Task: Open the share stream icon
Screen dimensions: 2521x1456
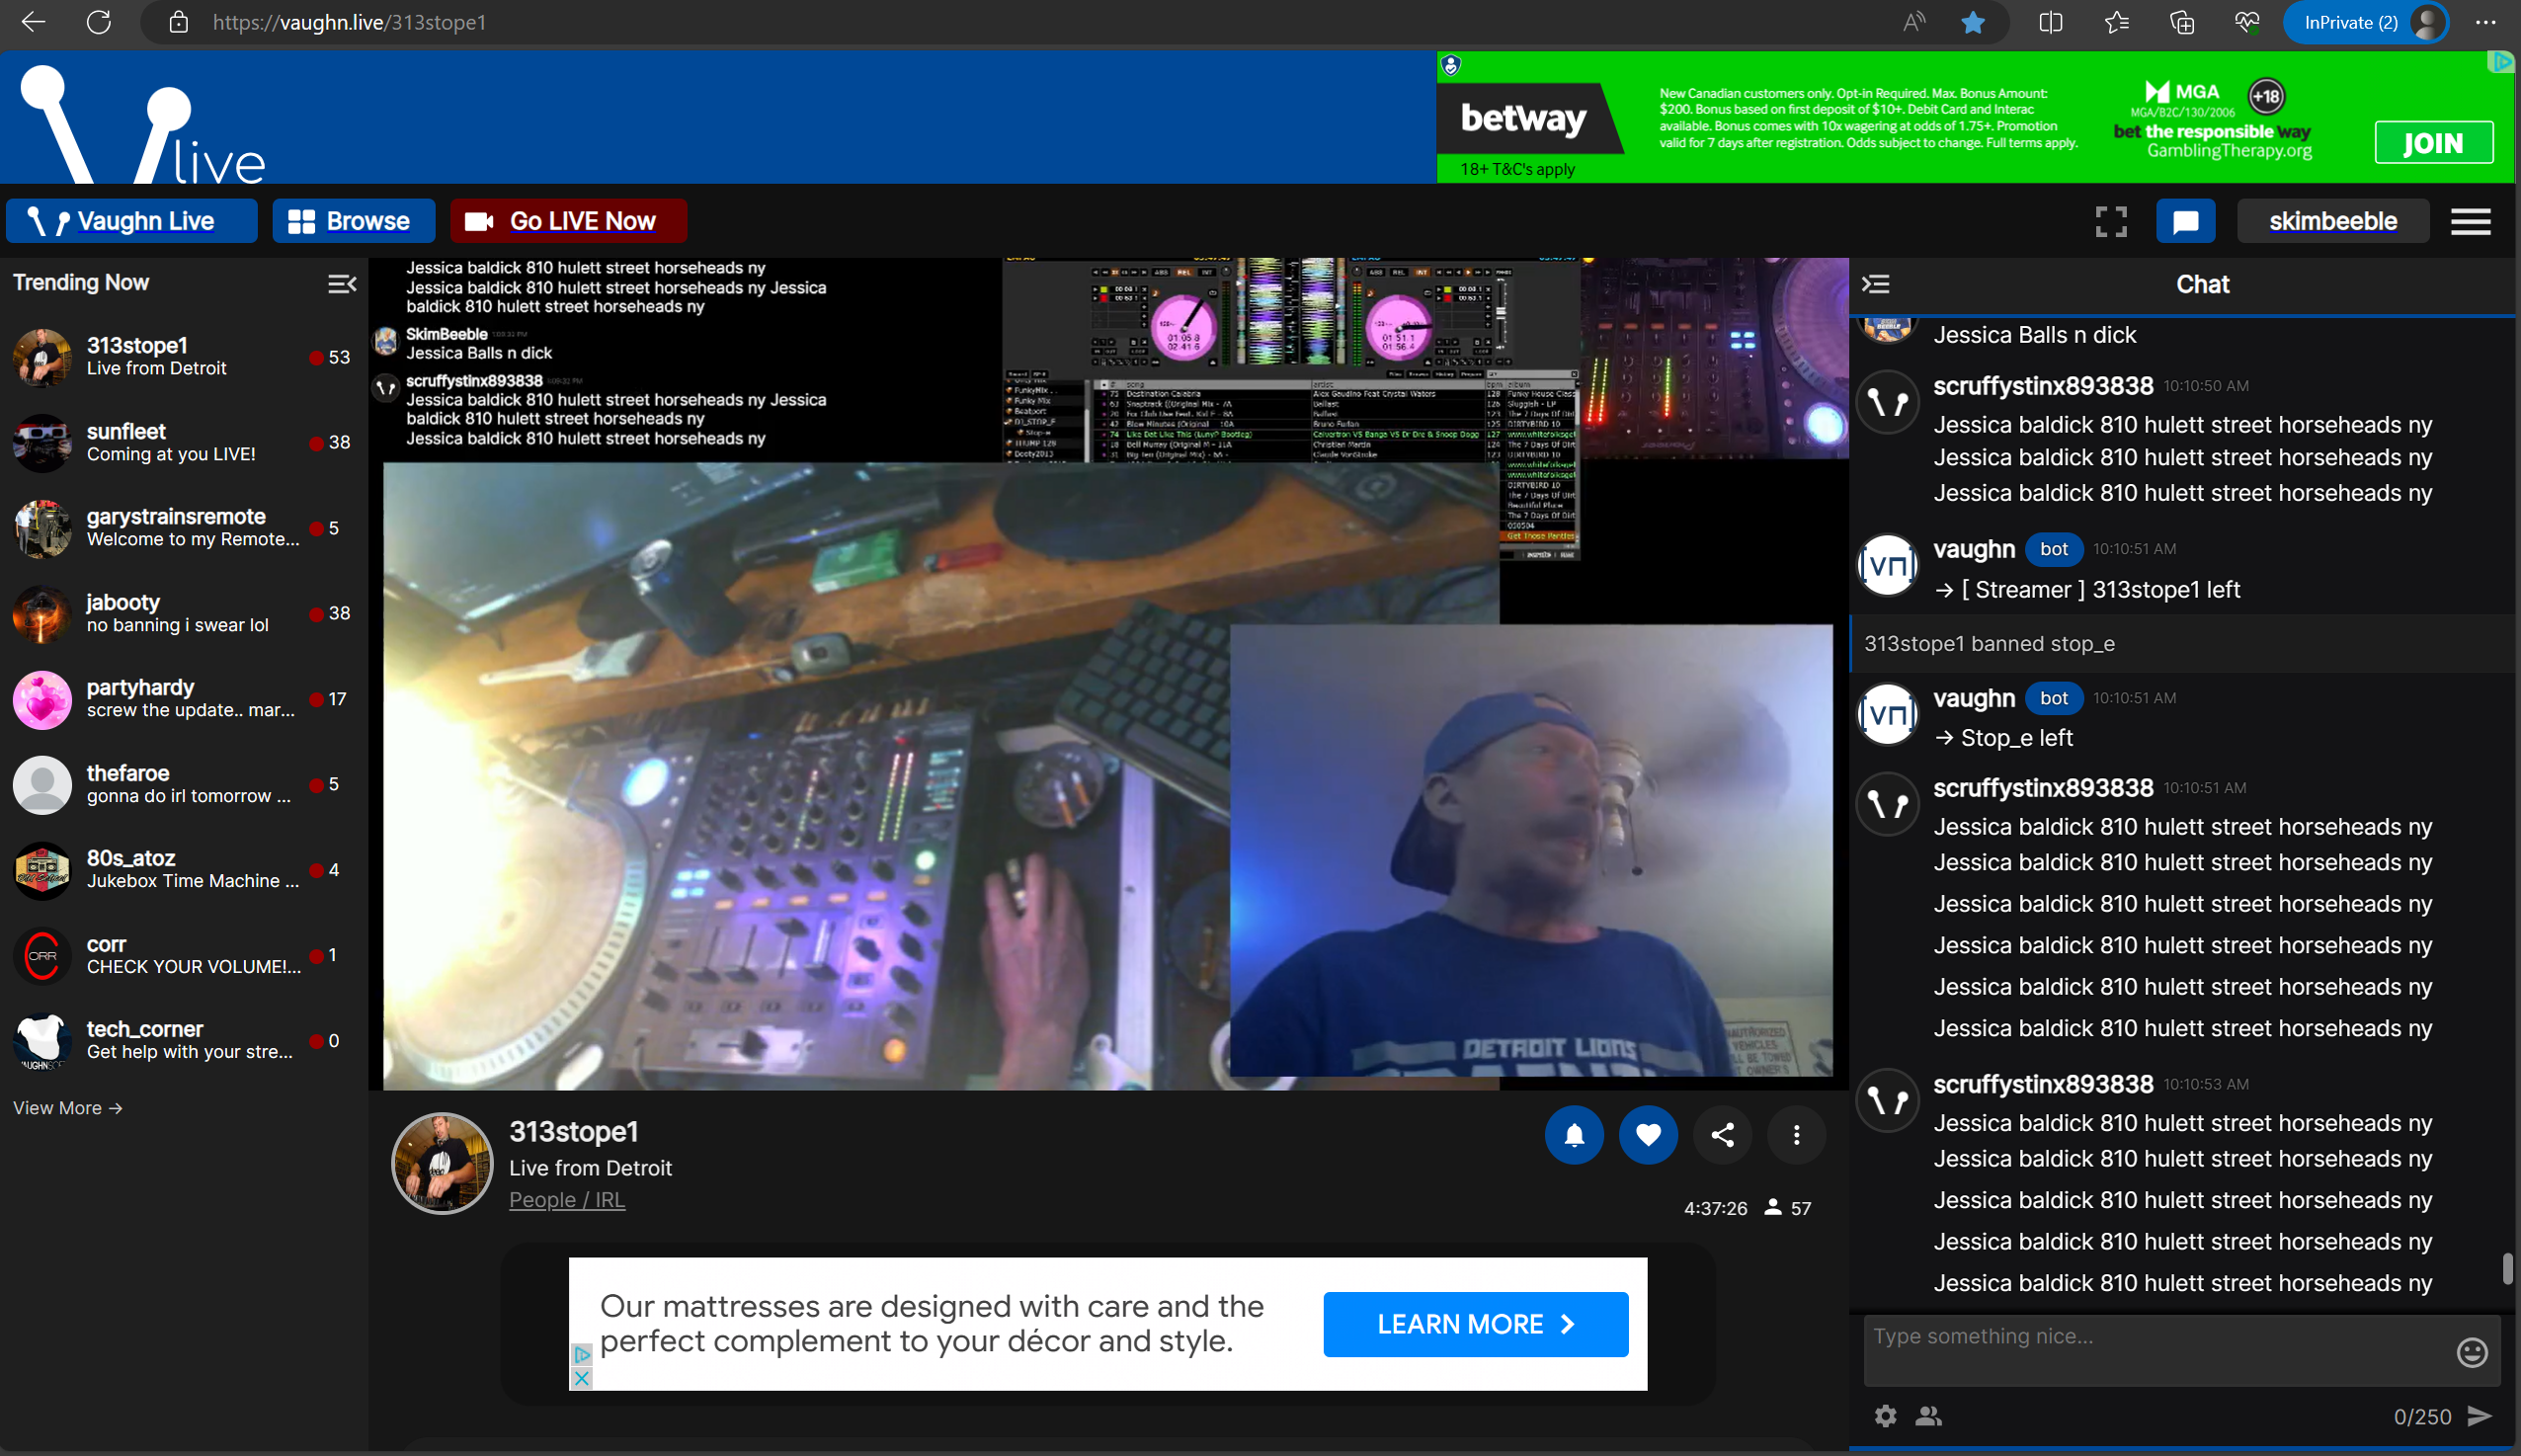Action: click(x=1722, y=1134)
